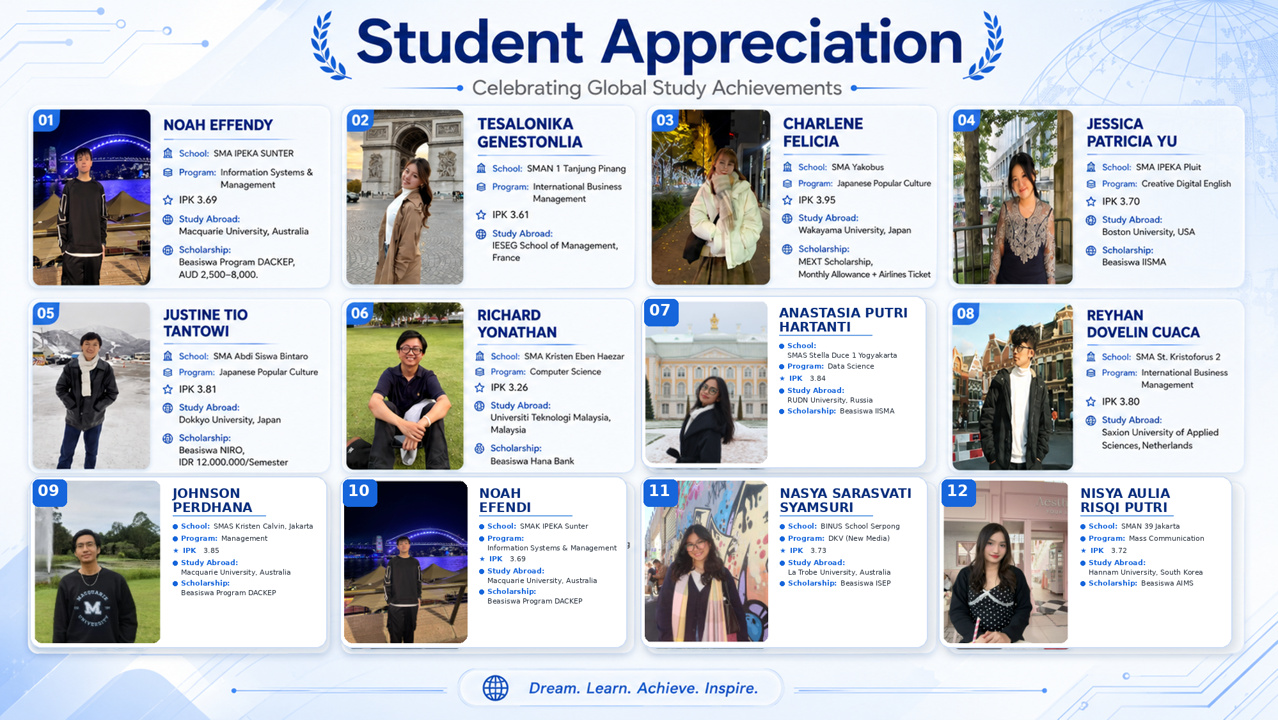Open Justine Tio Tantowi's snowy photo
Viewport: 1278px width, 720px height.
[91, 386]
